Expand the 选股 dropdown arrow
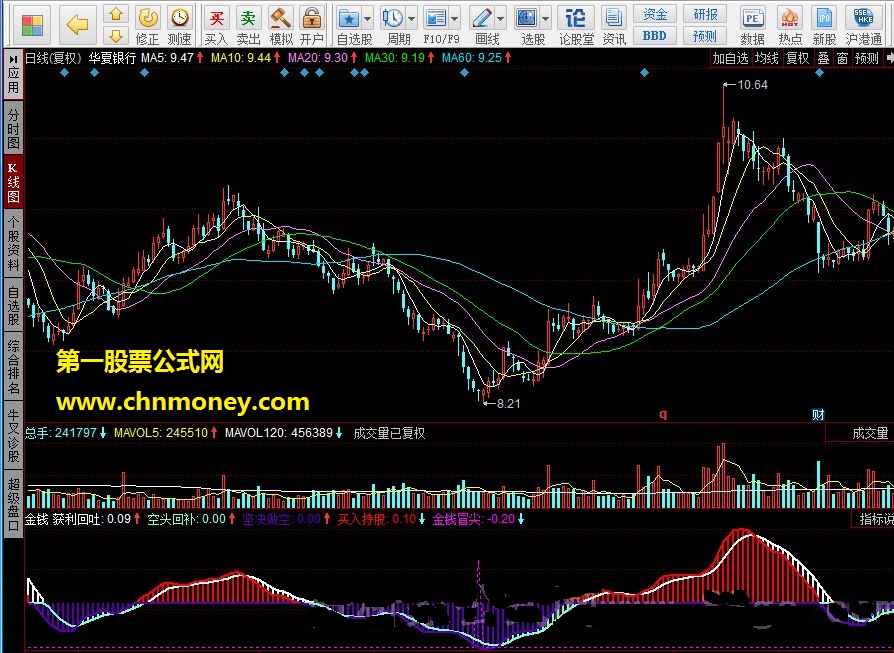This screenshot has width=894, height=653. click(x=545, y=19)
